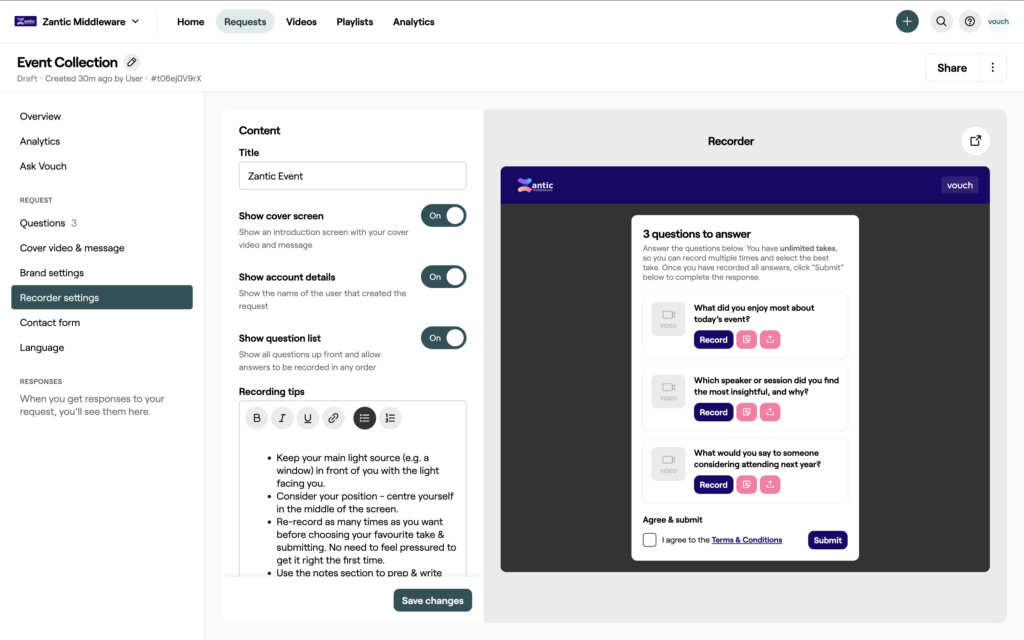
Task: Check the agree to Terms checkbox
Action: point(649,540)
